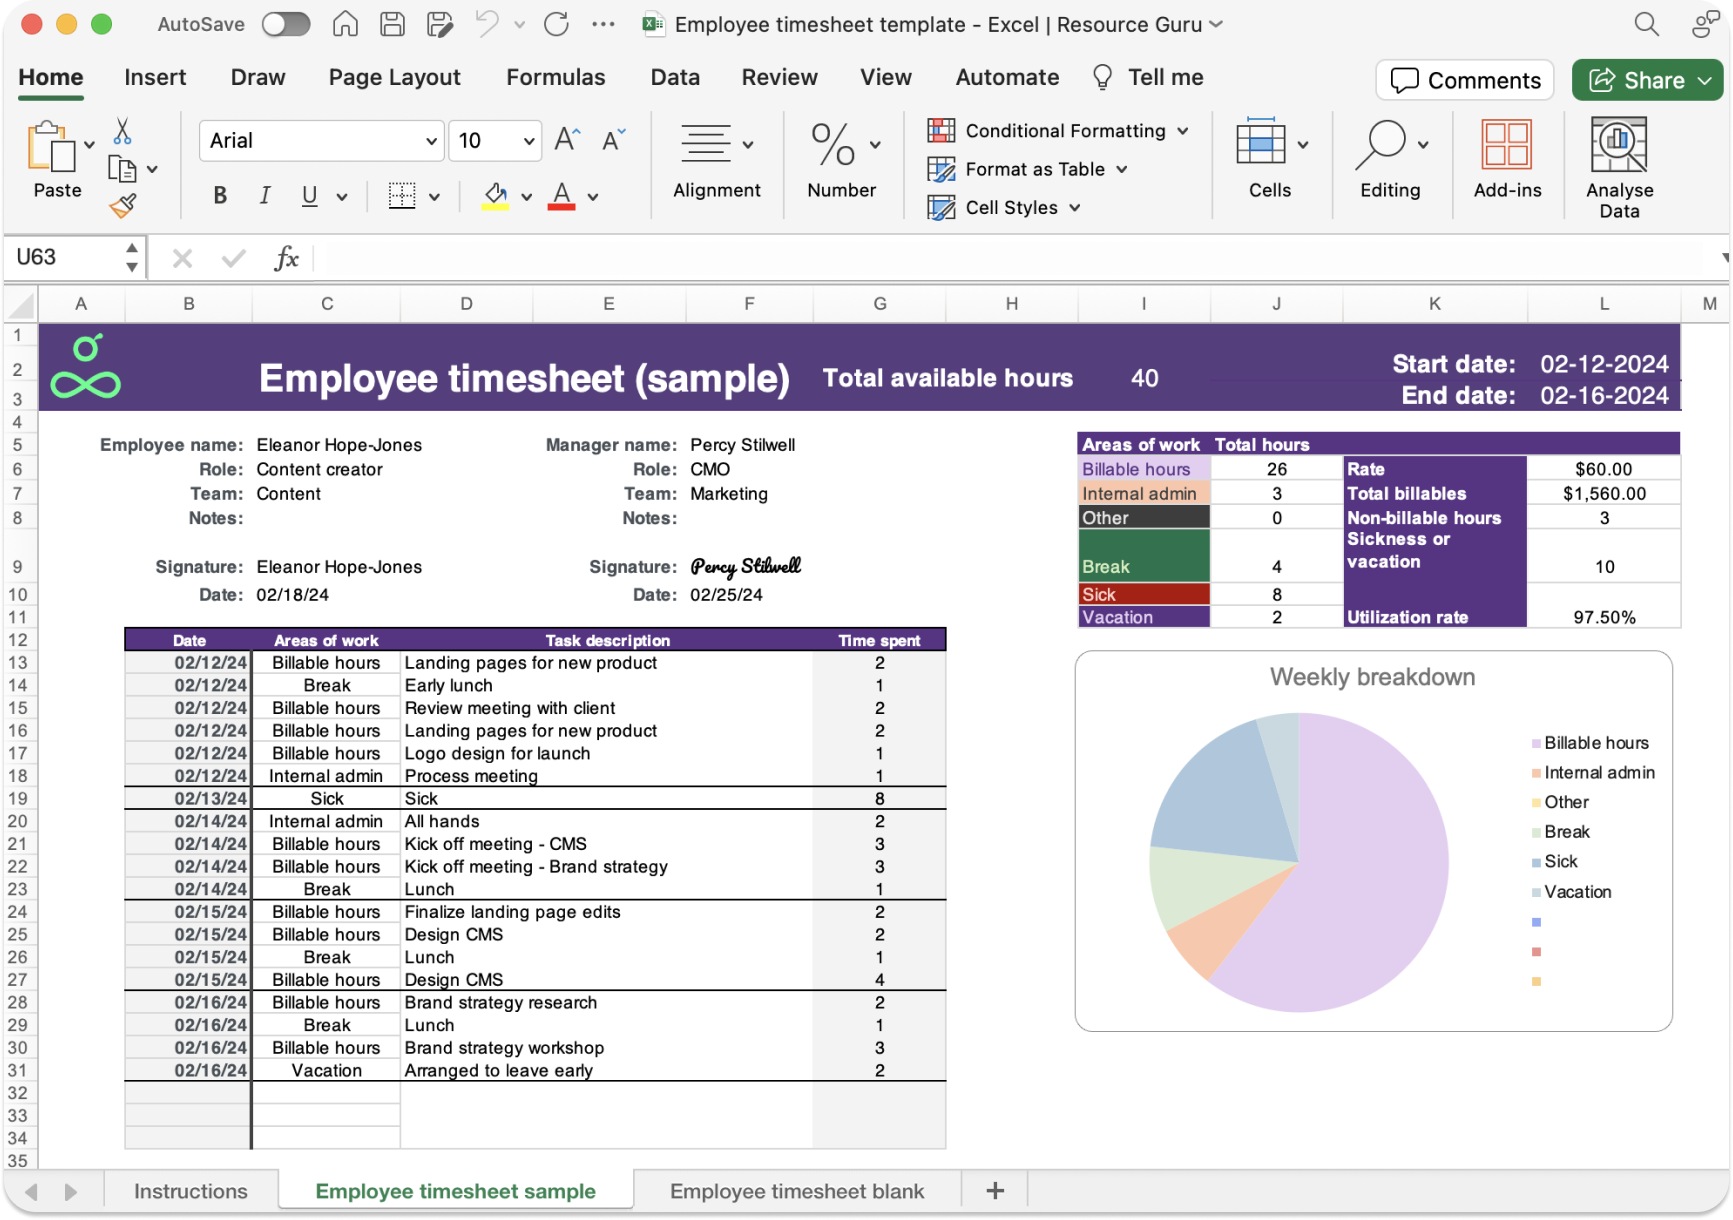Image resolution: width=1733 pixels, height=1220 pixels.
Task: Open Conditional Formatting options
Action: click(x=1058, y=130)
